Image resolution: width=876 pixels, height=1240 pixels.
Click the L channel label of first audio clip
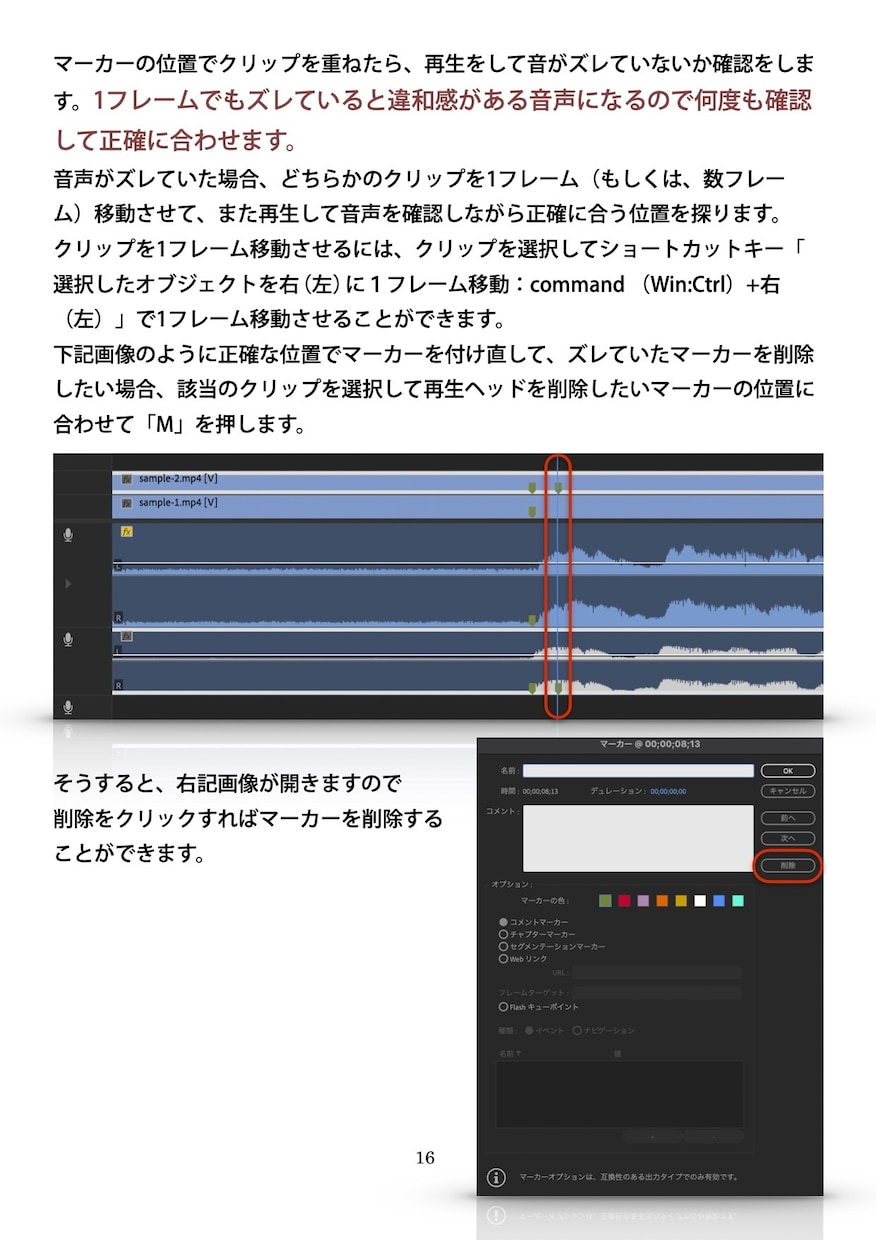click(118, 566)
